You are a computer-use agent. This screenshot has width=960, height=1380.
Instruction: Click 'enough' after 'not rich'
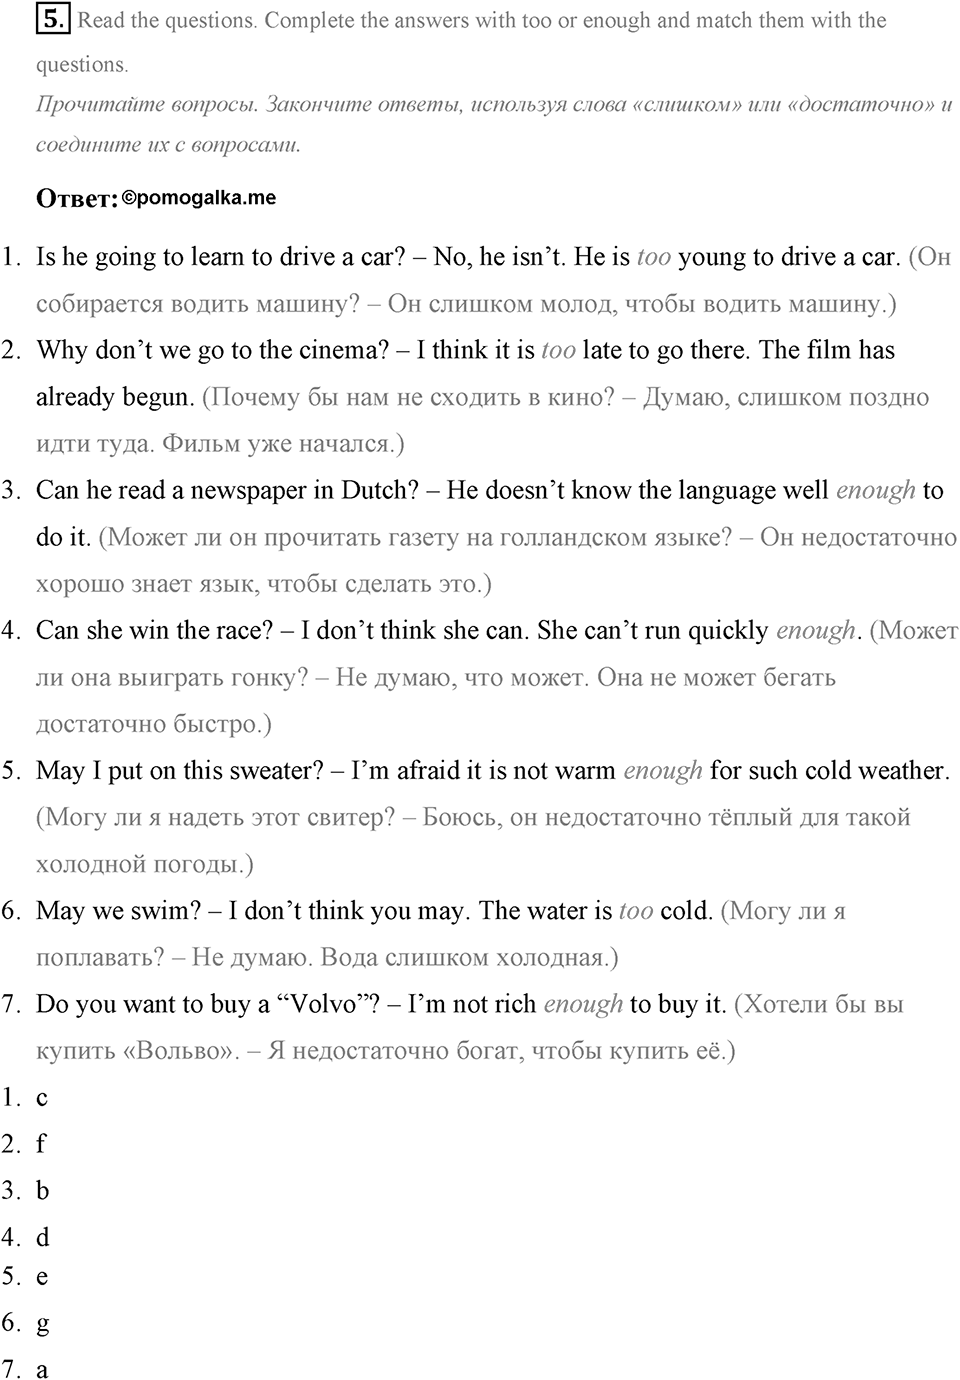(583, 1005)
